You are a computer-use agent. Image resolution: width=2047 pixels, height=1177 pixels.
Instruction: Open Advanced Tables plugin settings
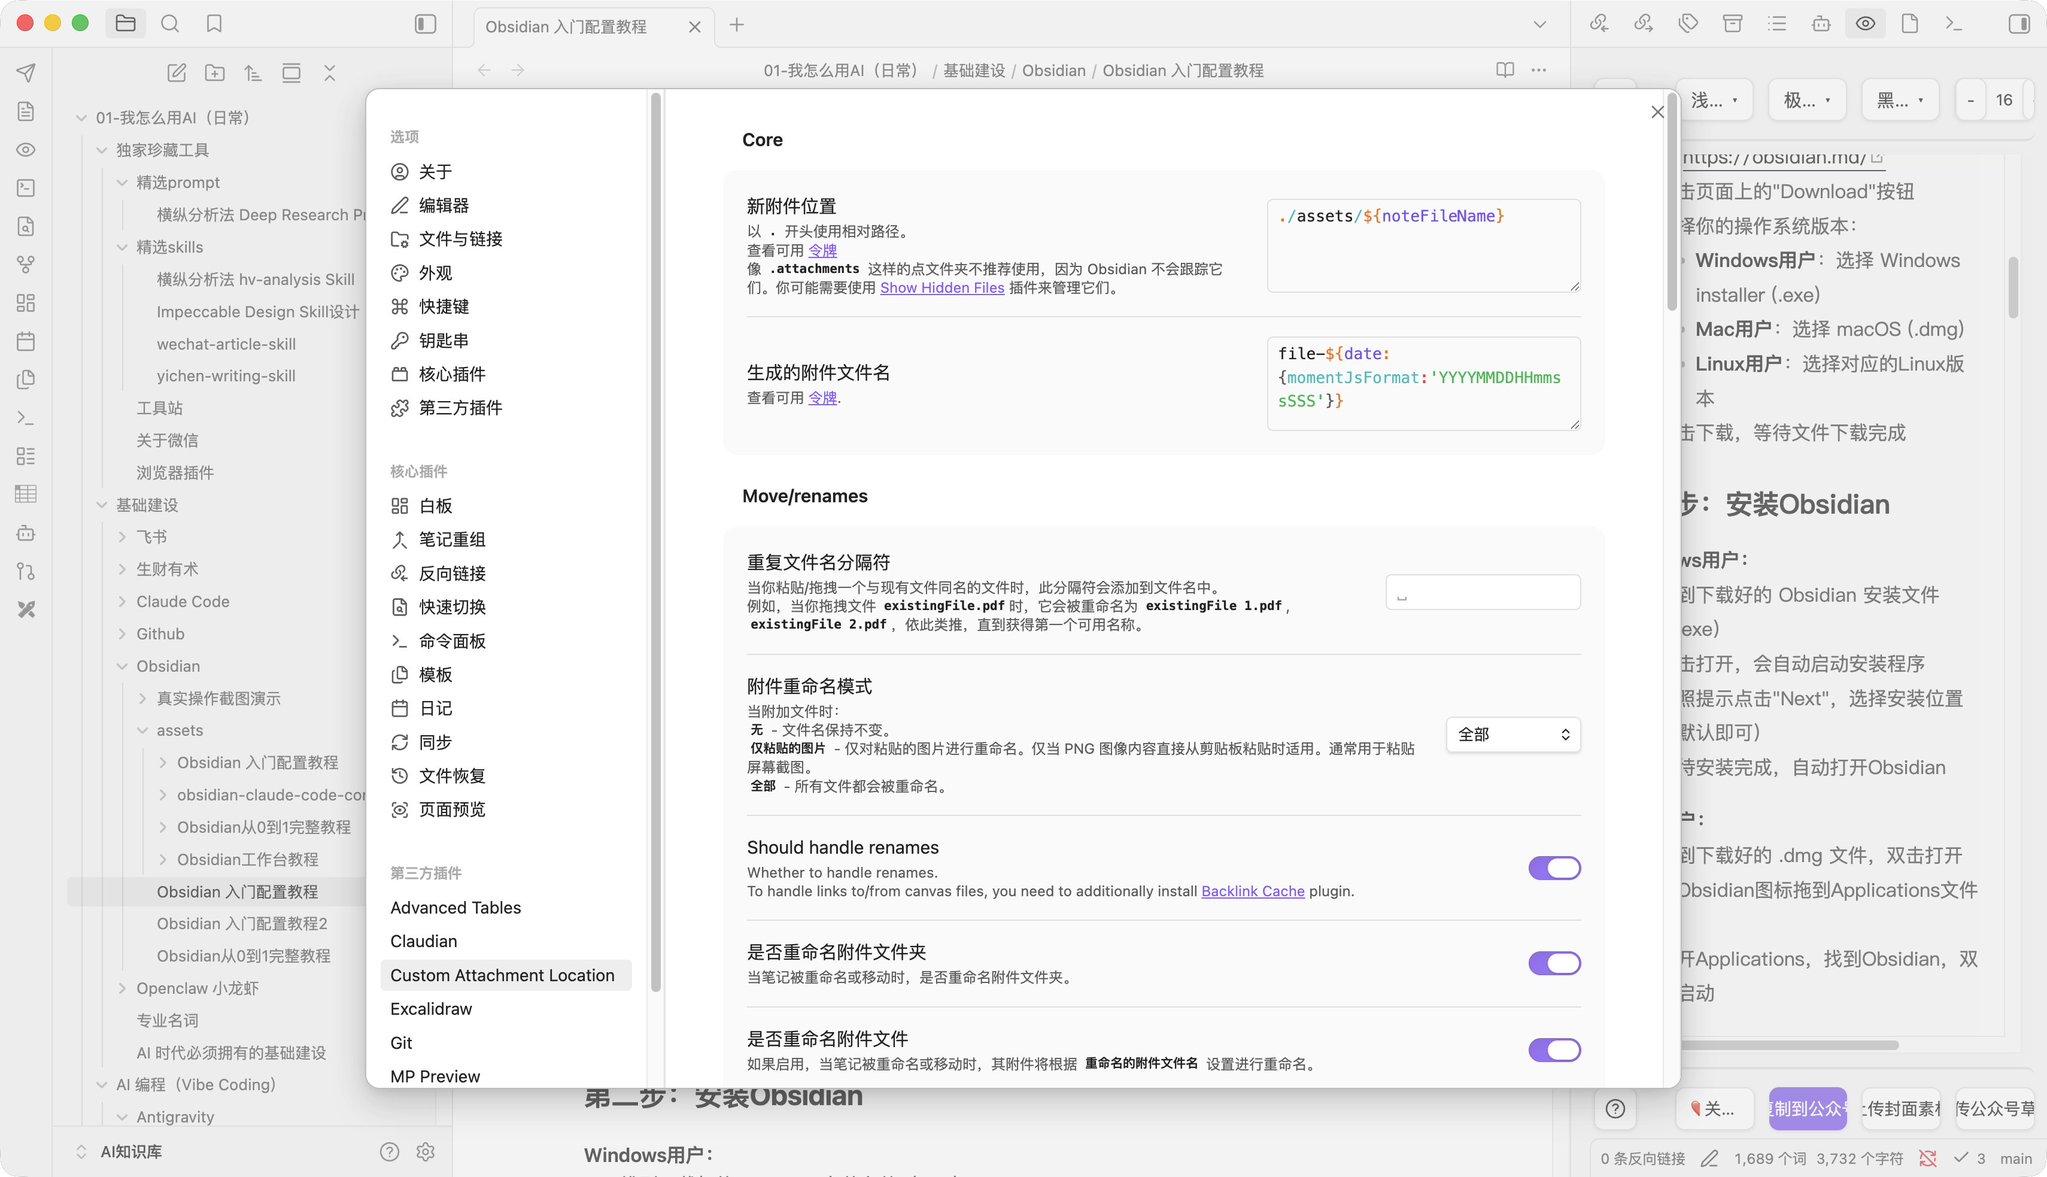[x=506, y=908]
